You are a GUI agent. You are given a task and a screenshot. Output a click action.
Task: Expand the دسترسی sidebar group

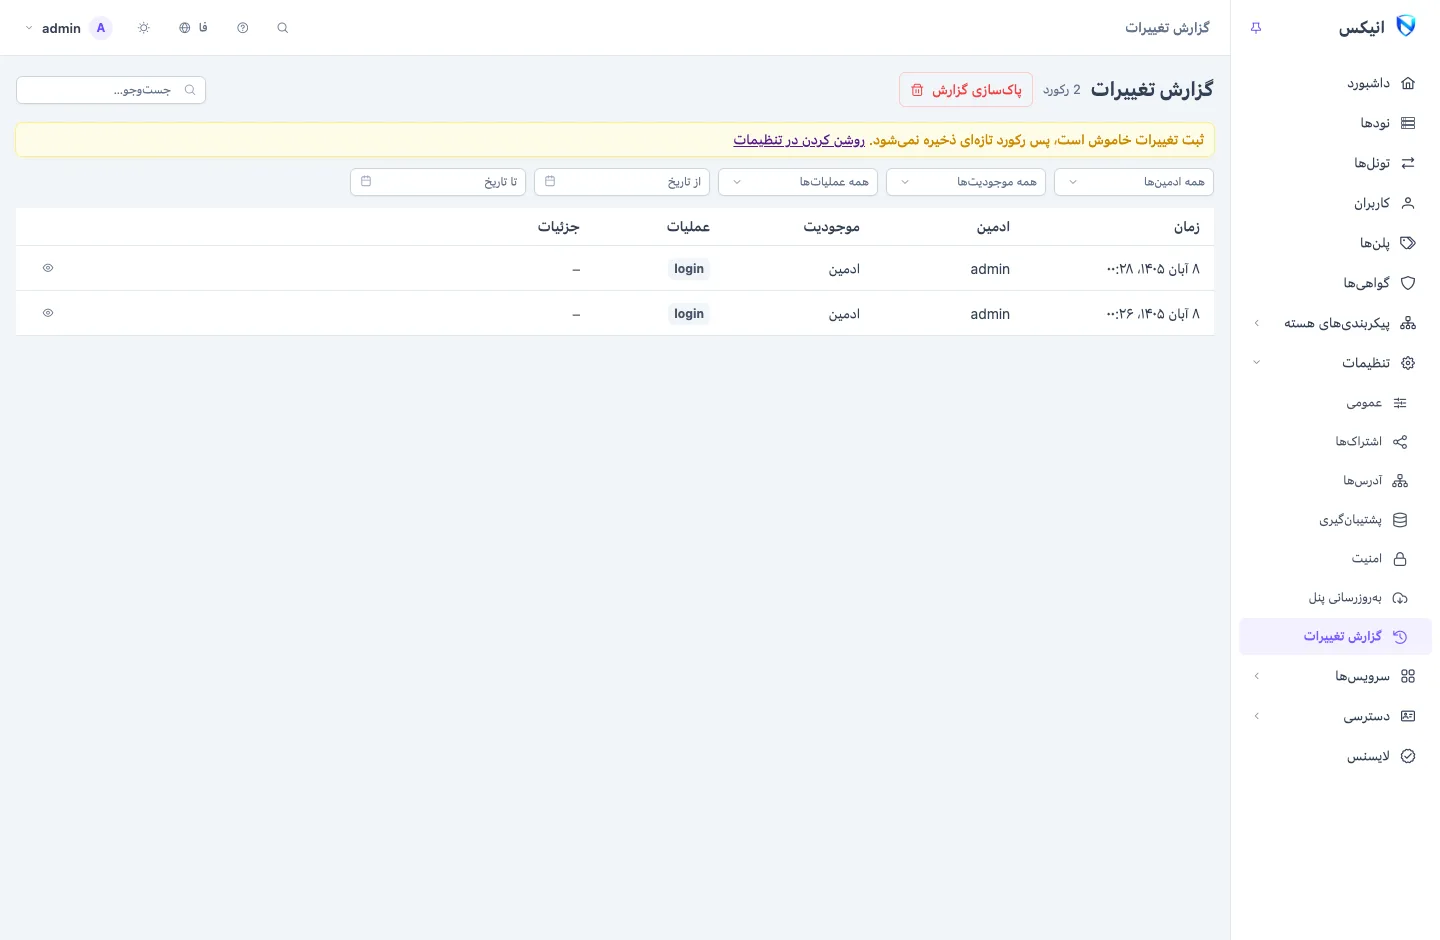(1335, 716)
